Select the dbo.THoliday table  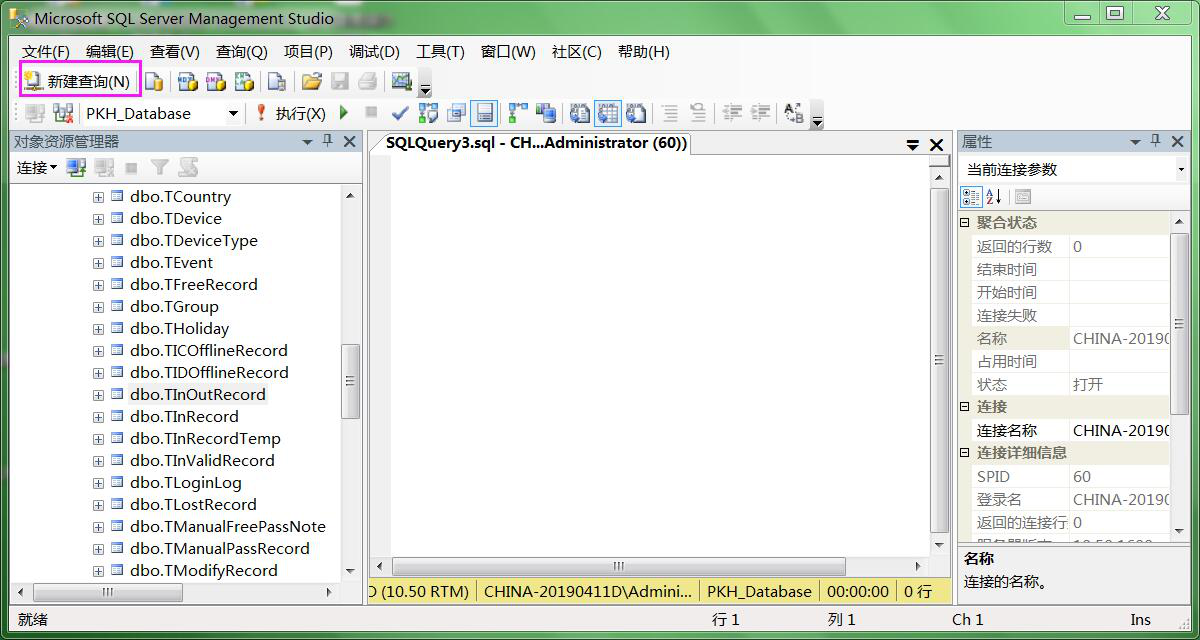coord(179,329)
